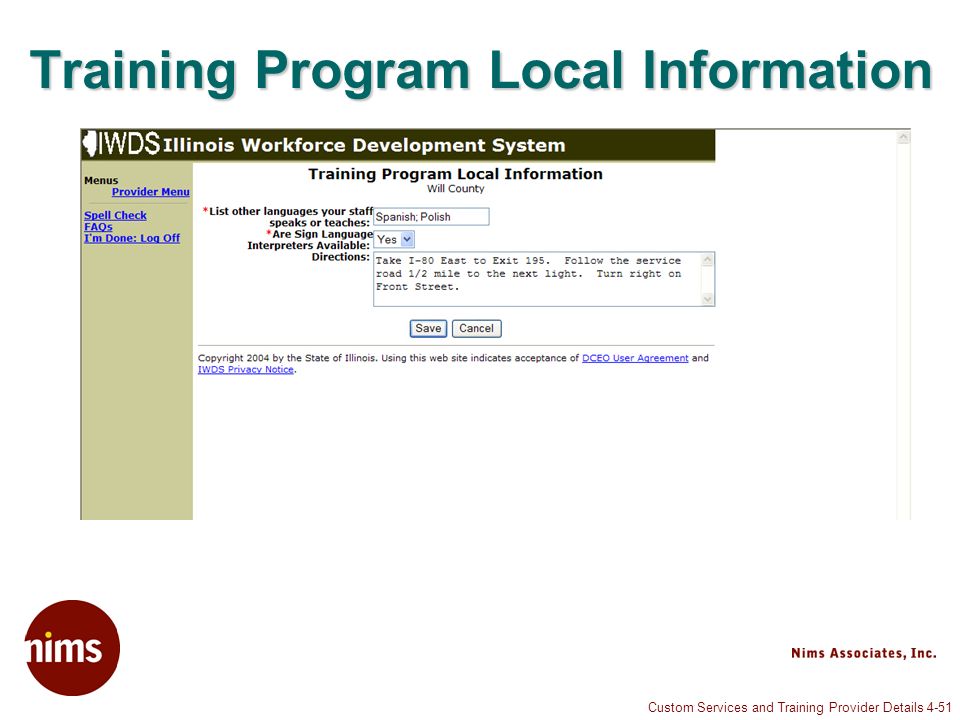Click the Menus heading in sidebar

101,181
